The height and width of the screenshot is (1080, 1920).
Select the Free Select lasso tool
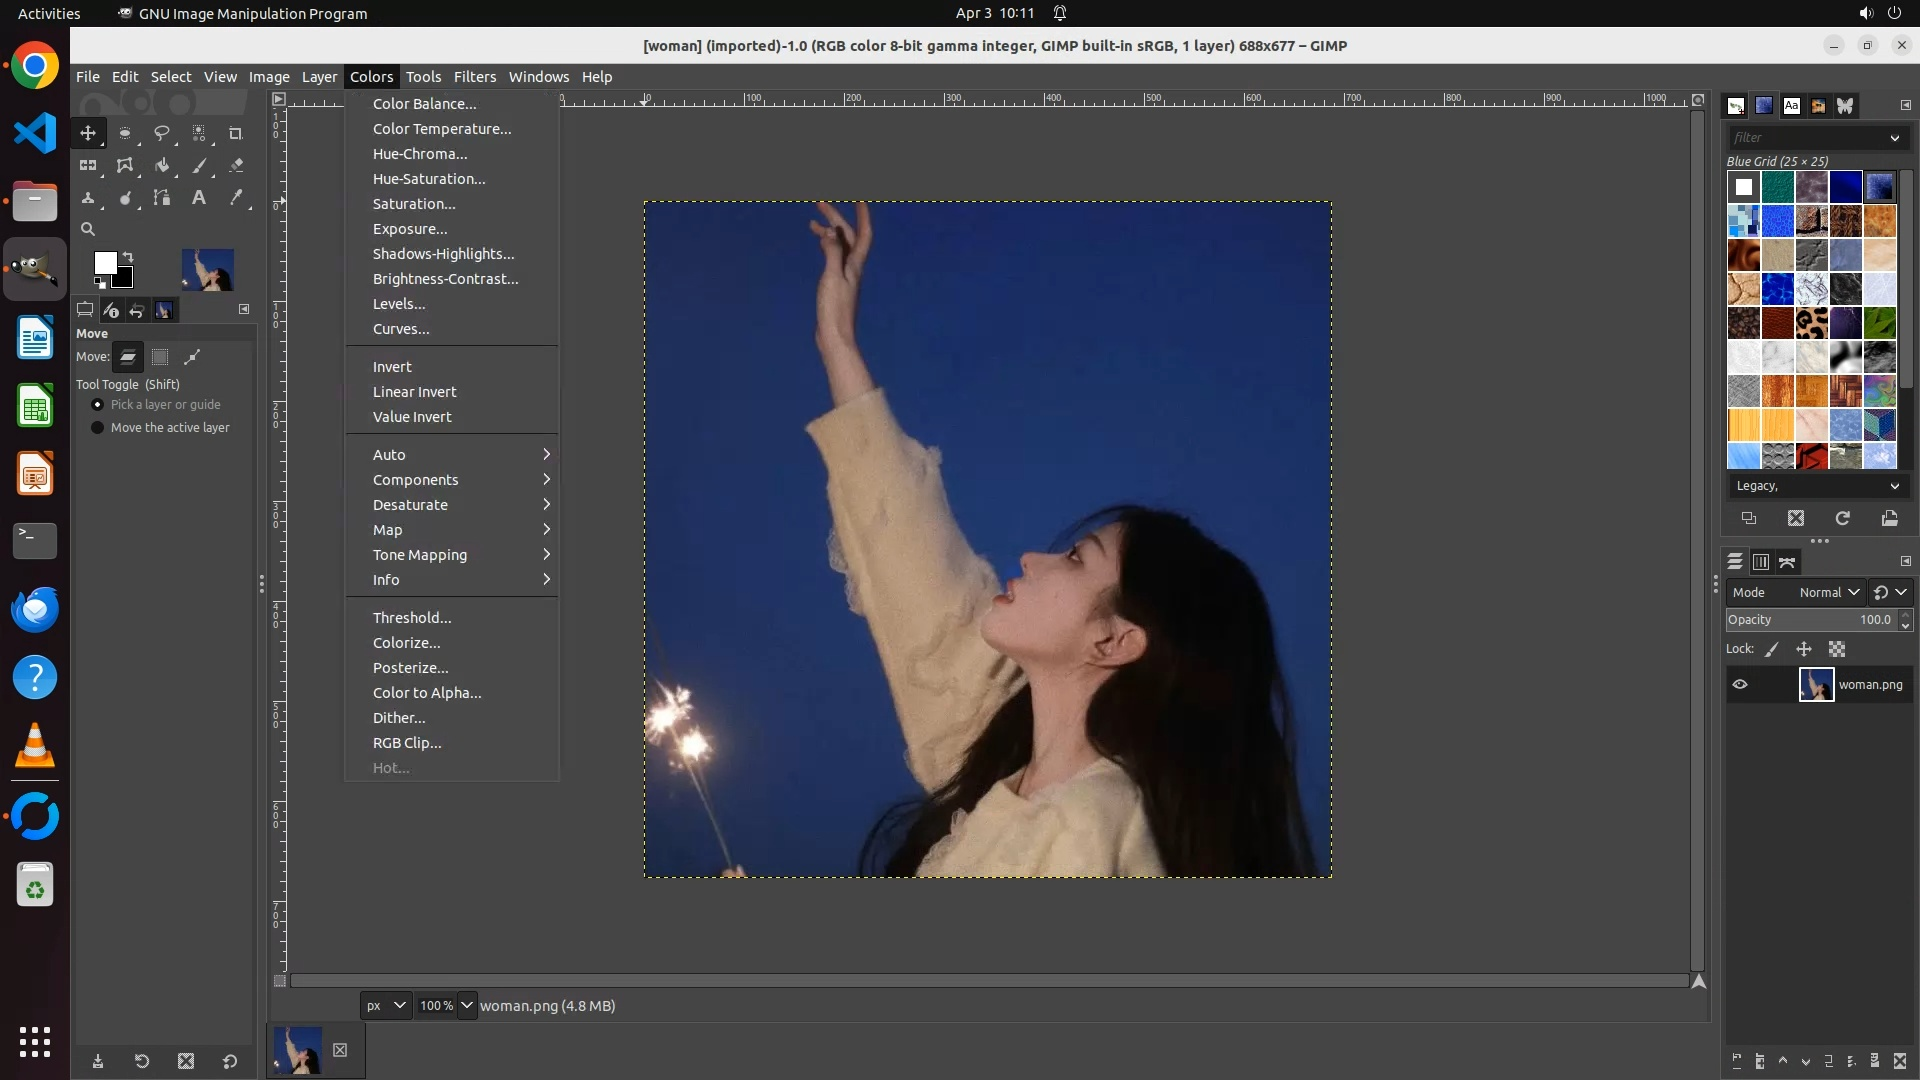coord(162,133)
